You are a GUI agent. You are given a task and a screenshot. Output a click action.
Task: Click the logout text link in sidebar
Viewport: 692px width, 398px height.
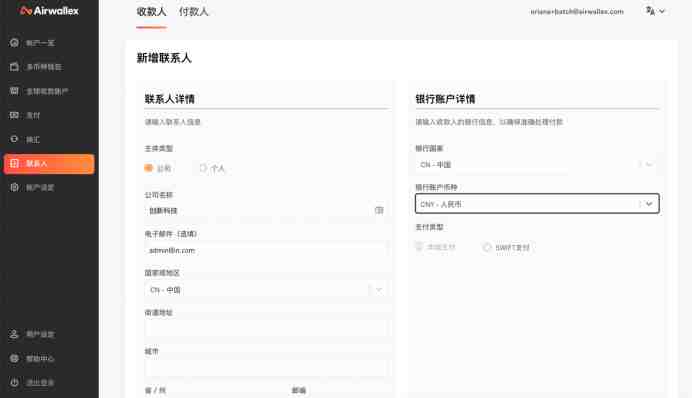click(40, 383)
